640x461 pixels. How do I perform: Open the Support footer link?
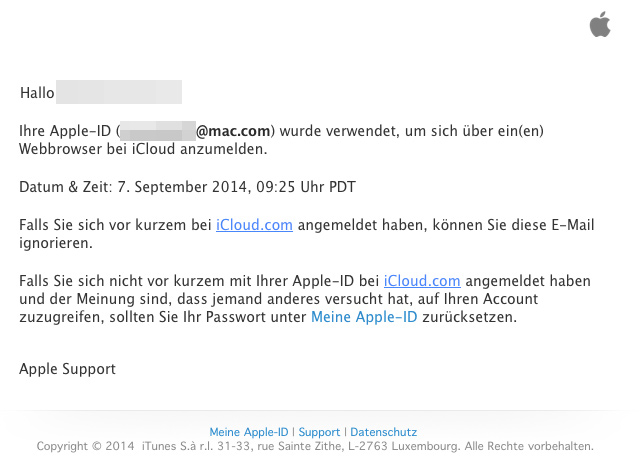coord(319,432)
